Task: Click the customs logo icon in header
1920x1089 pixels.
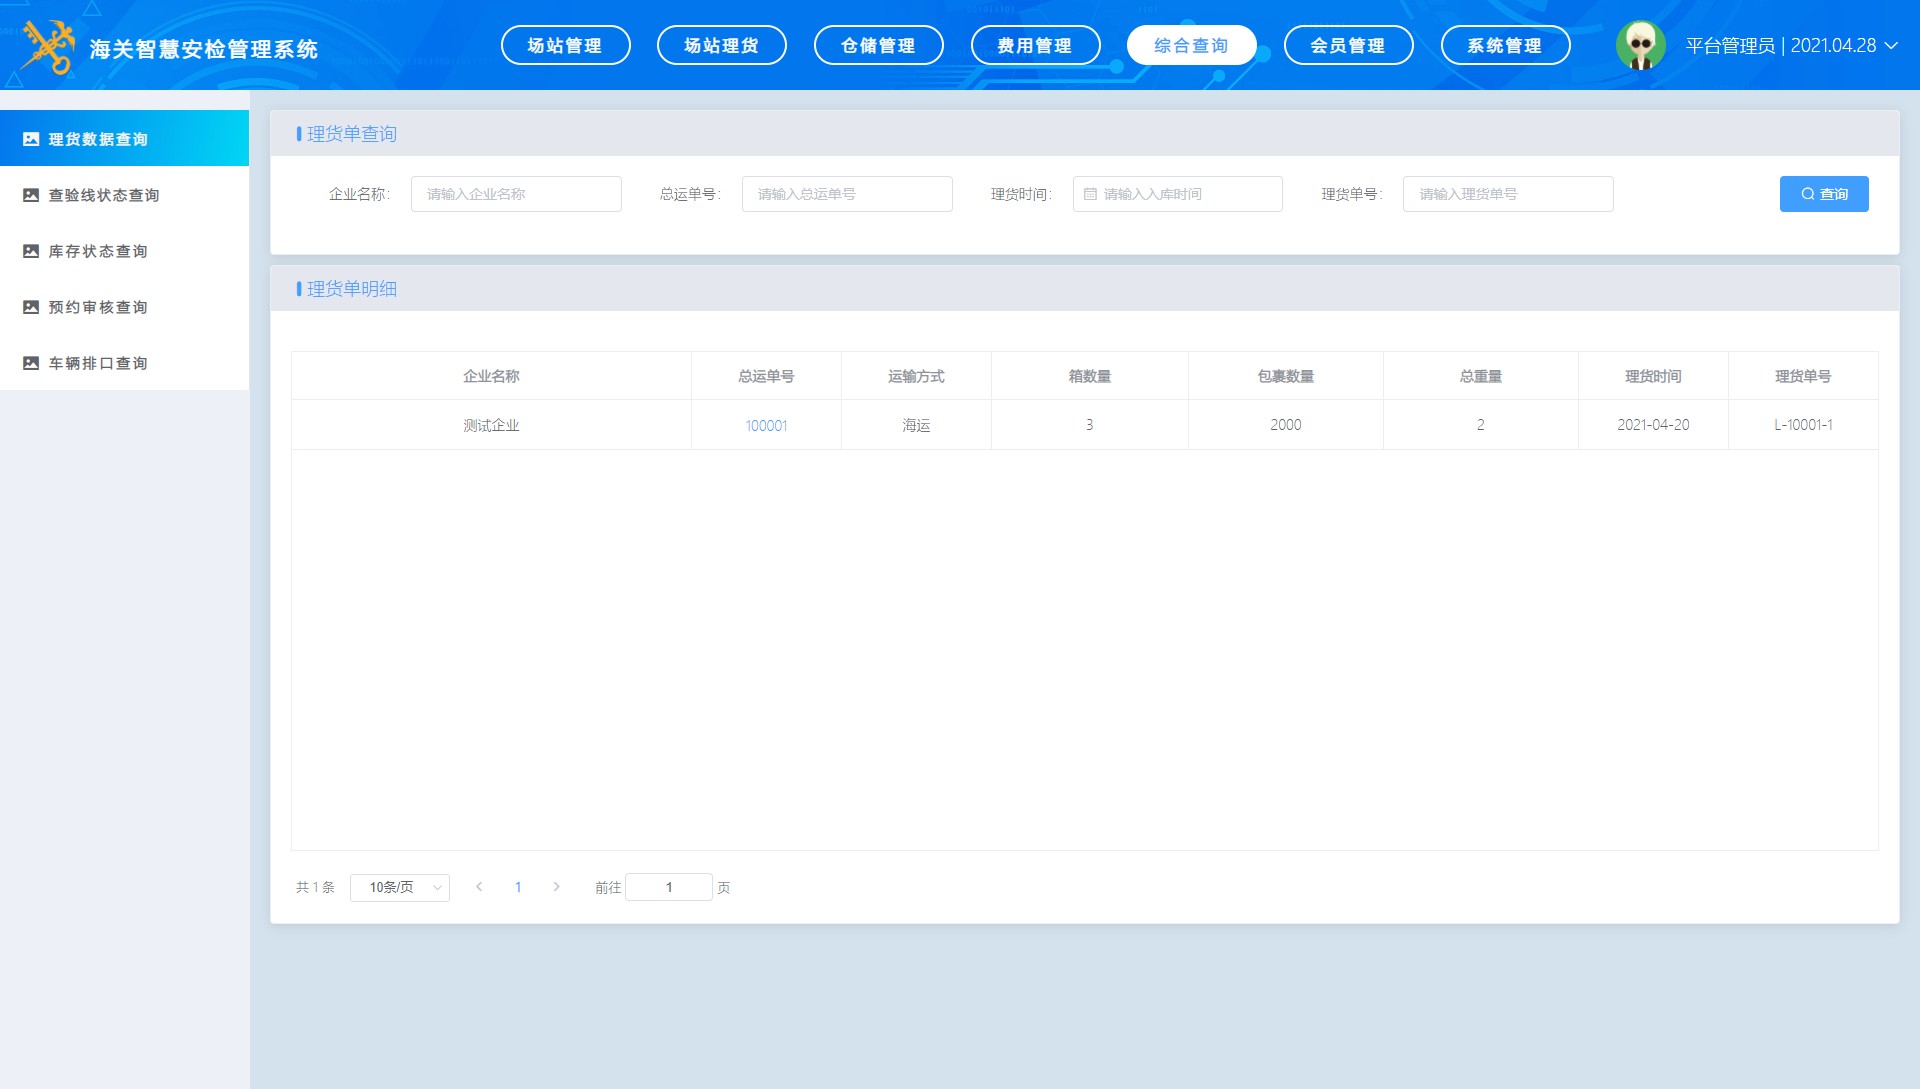Action: (48, 47)
